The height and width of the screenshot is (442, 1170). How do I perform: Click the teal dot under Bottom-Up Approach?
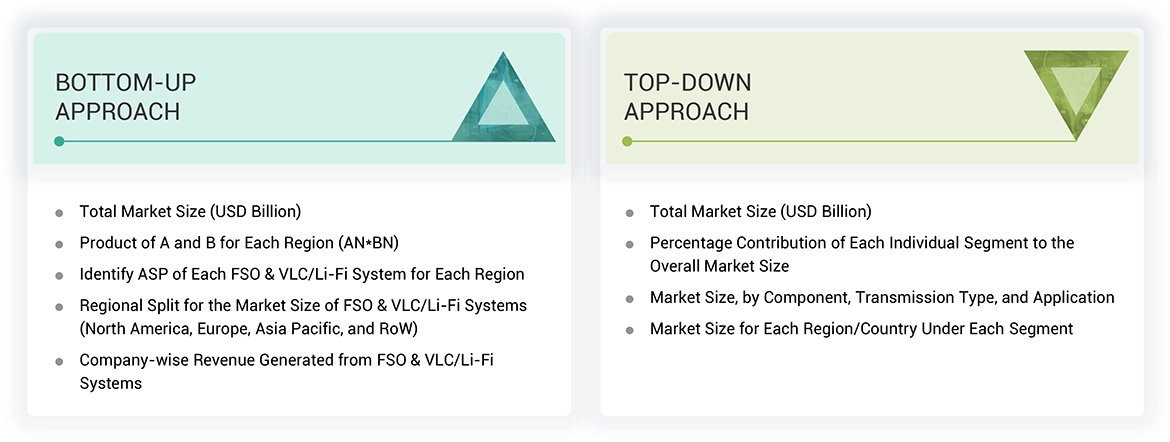(x=60, y=141)
